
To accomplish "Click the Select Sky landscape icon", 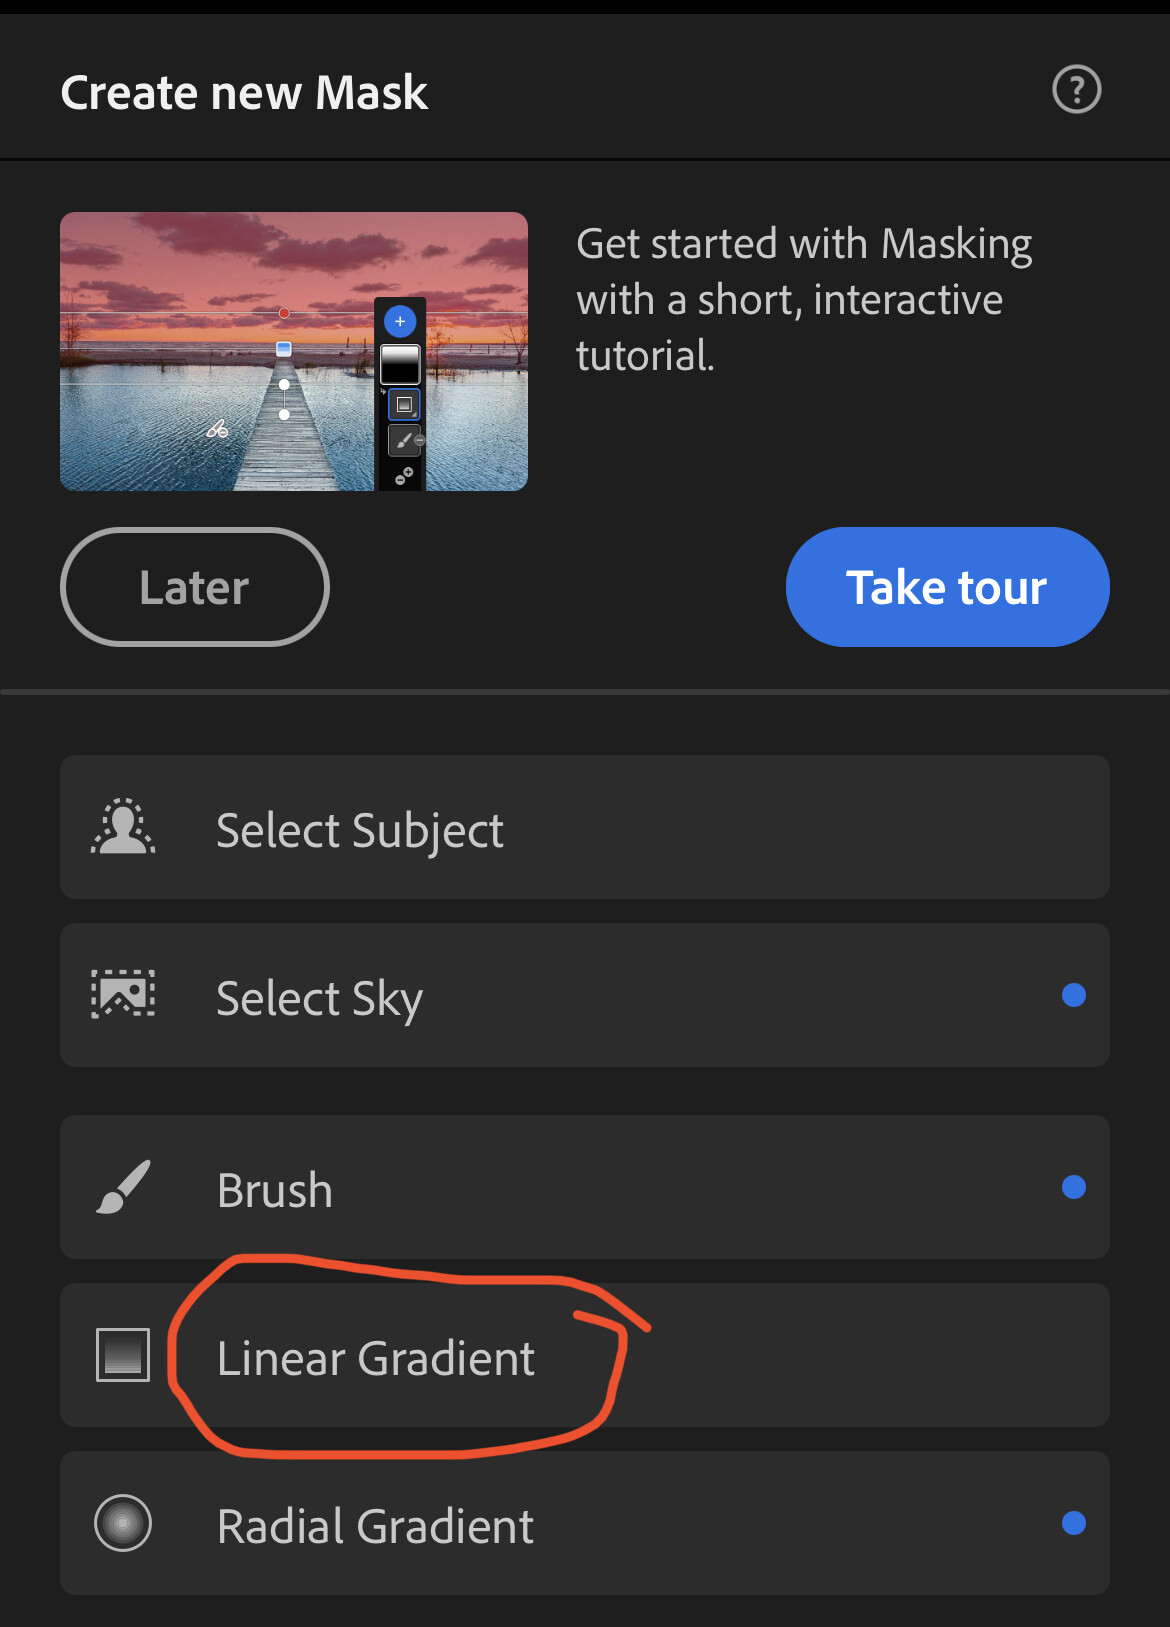I will [x=123, y=994].
